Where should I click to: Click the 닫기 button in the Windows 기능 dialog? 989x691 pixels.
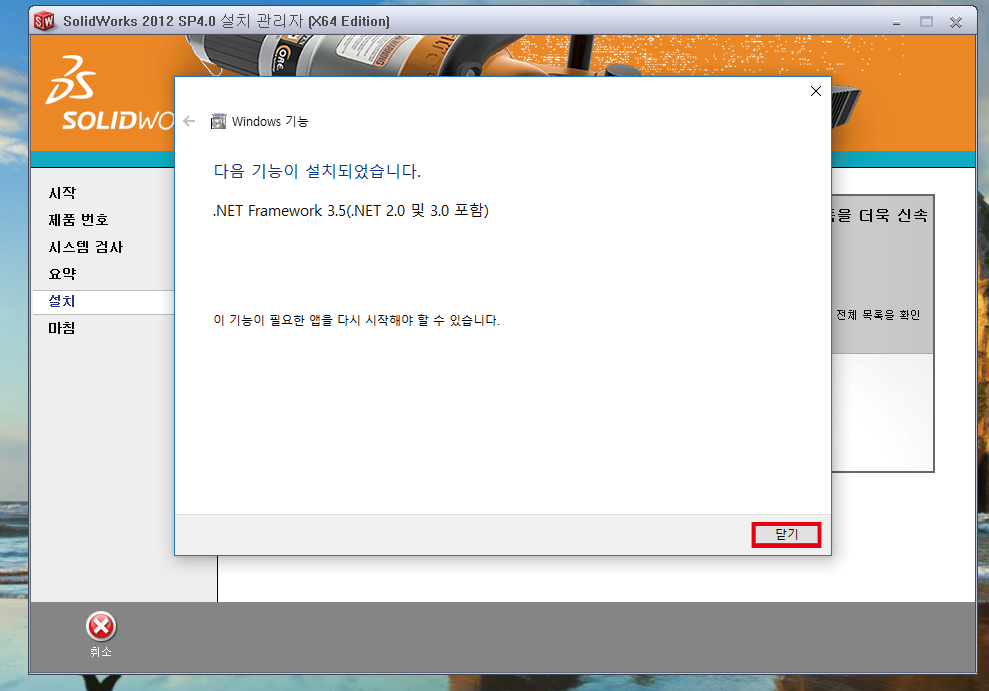(786, 535)
